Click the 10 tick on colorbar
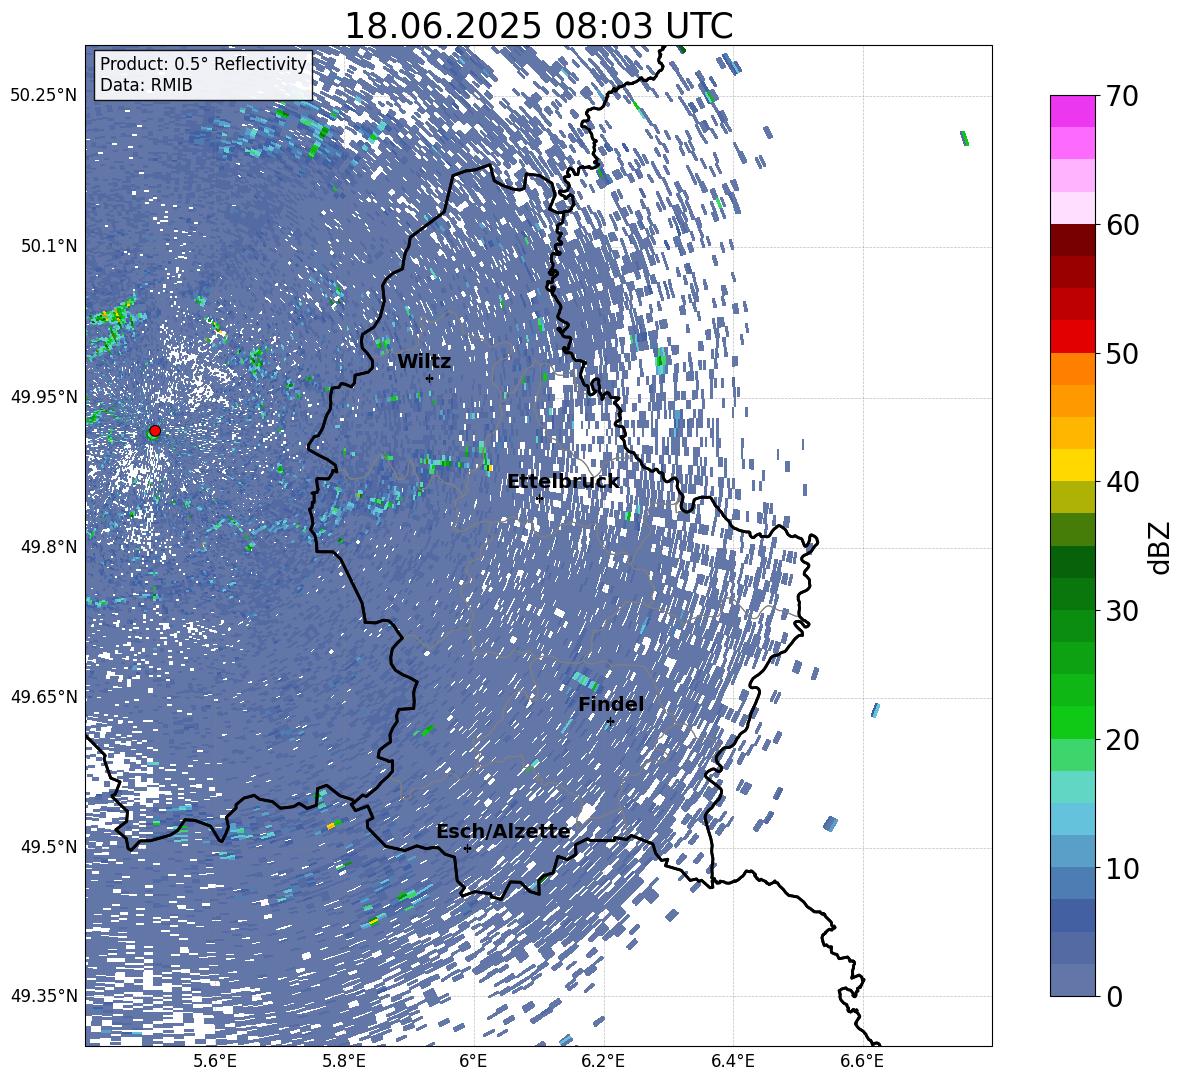The image size is (1184, 1081). pos(1123,868)
